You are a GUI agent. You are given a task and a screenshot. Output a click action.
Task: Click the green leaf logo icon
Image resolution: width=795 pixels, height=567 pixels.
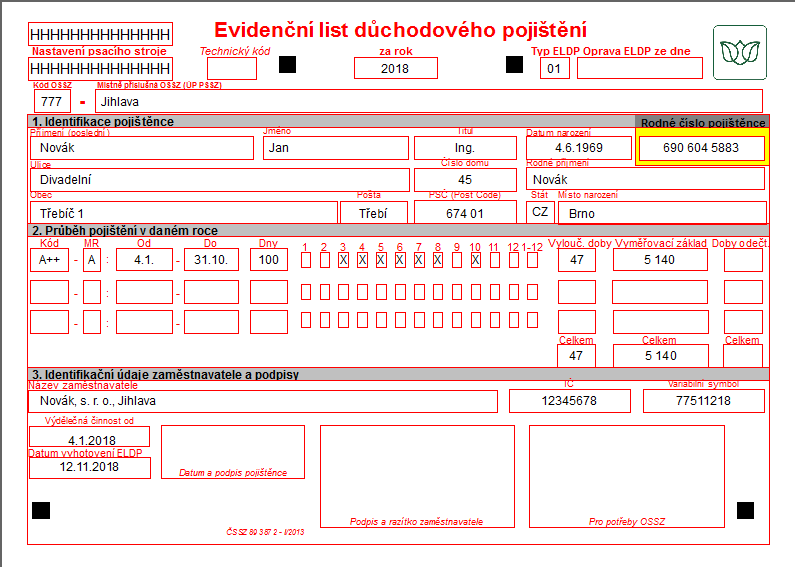740,53
